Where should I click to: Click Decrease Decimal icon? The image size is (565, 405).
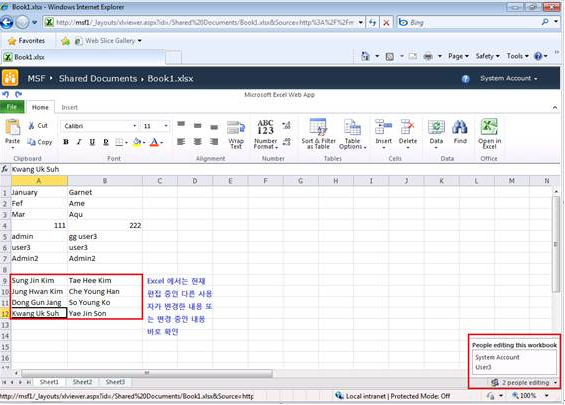click(286, 142)
